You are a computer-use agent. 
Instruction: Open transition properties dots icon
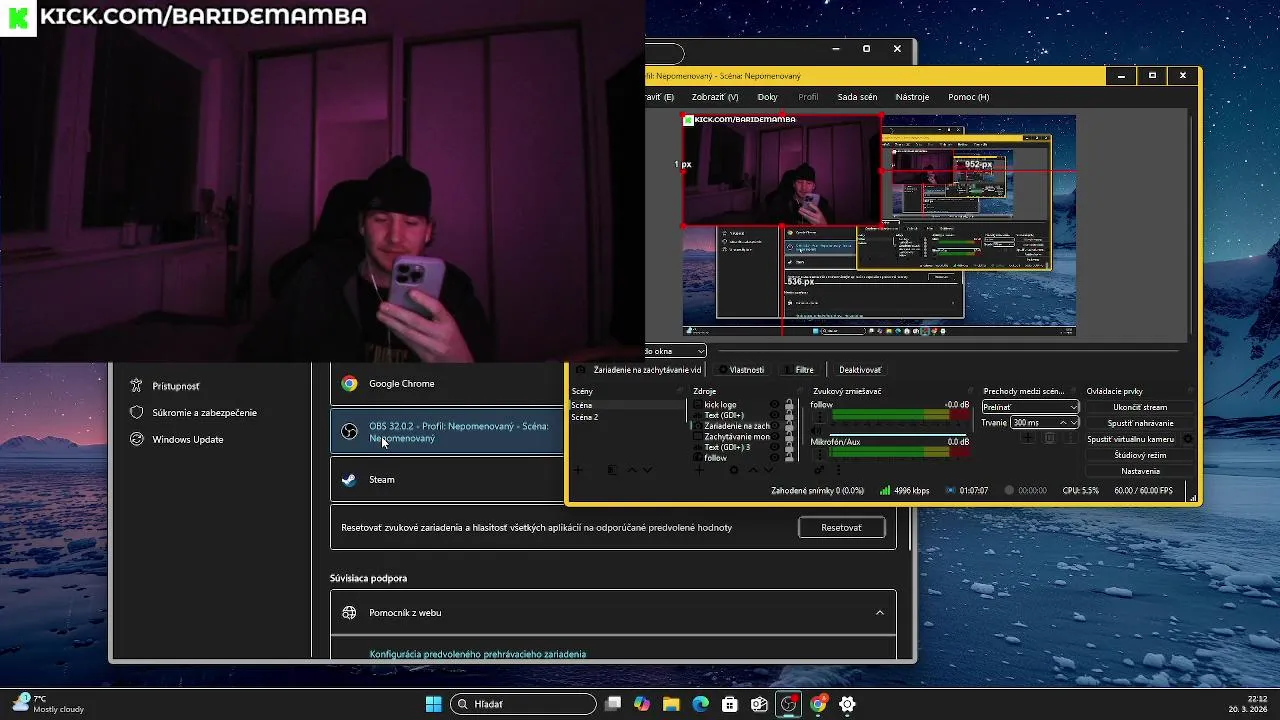coord(1070,437)
